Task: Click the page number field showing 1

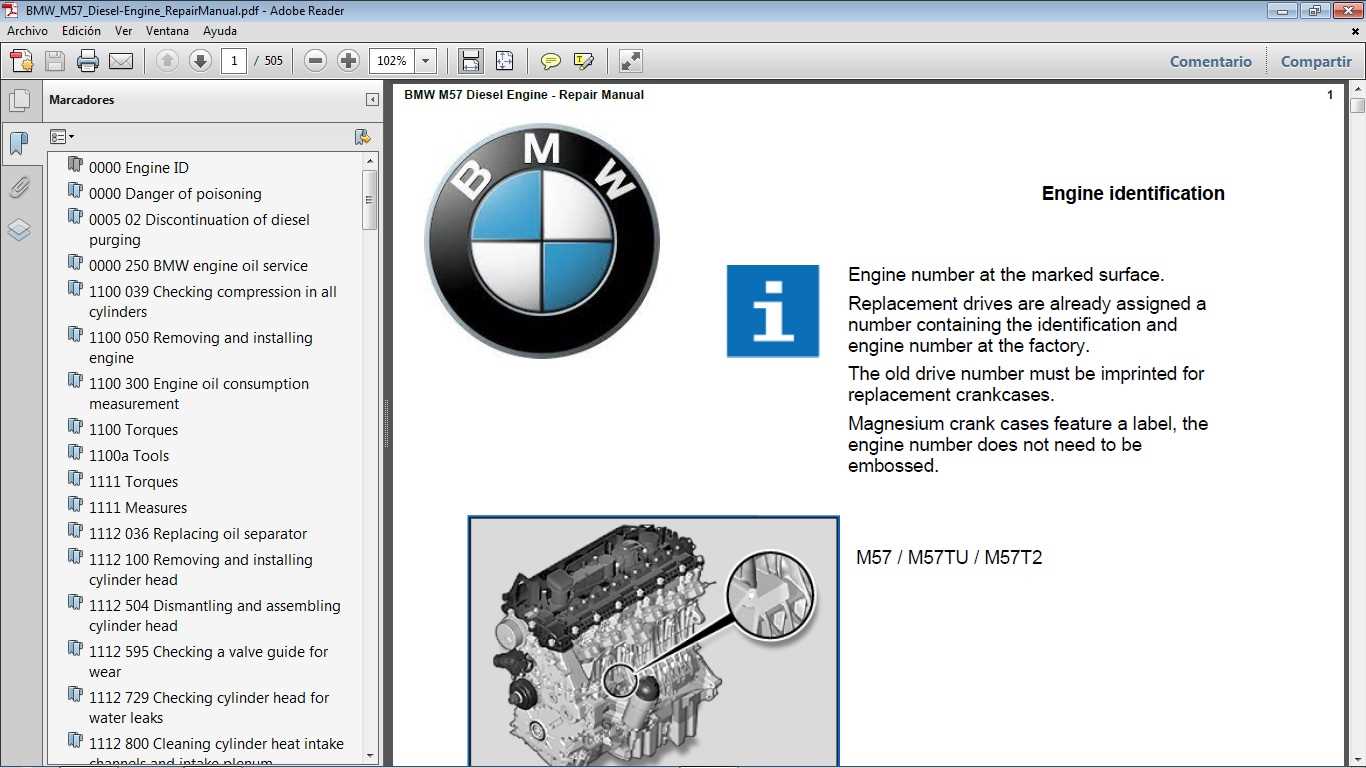Action: click(234, 61)
